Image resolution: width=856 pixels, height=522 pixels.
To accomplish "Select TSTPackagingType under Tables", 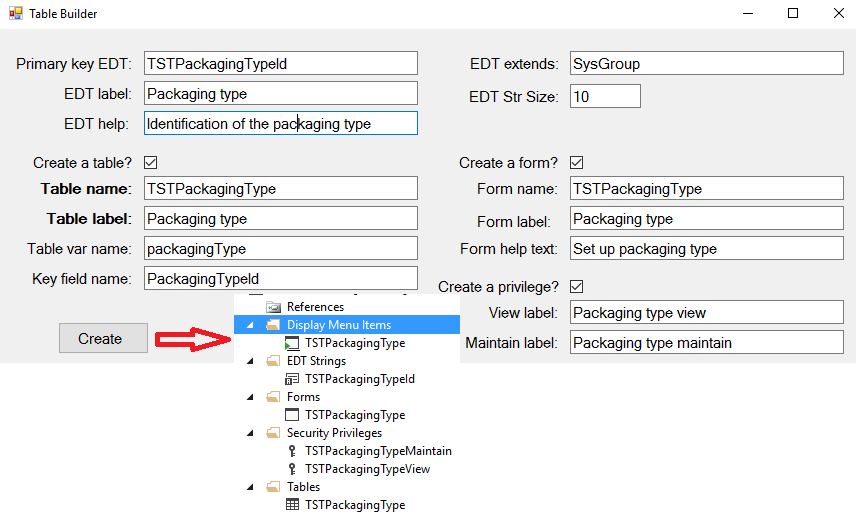I will [355, 505].
